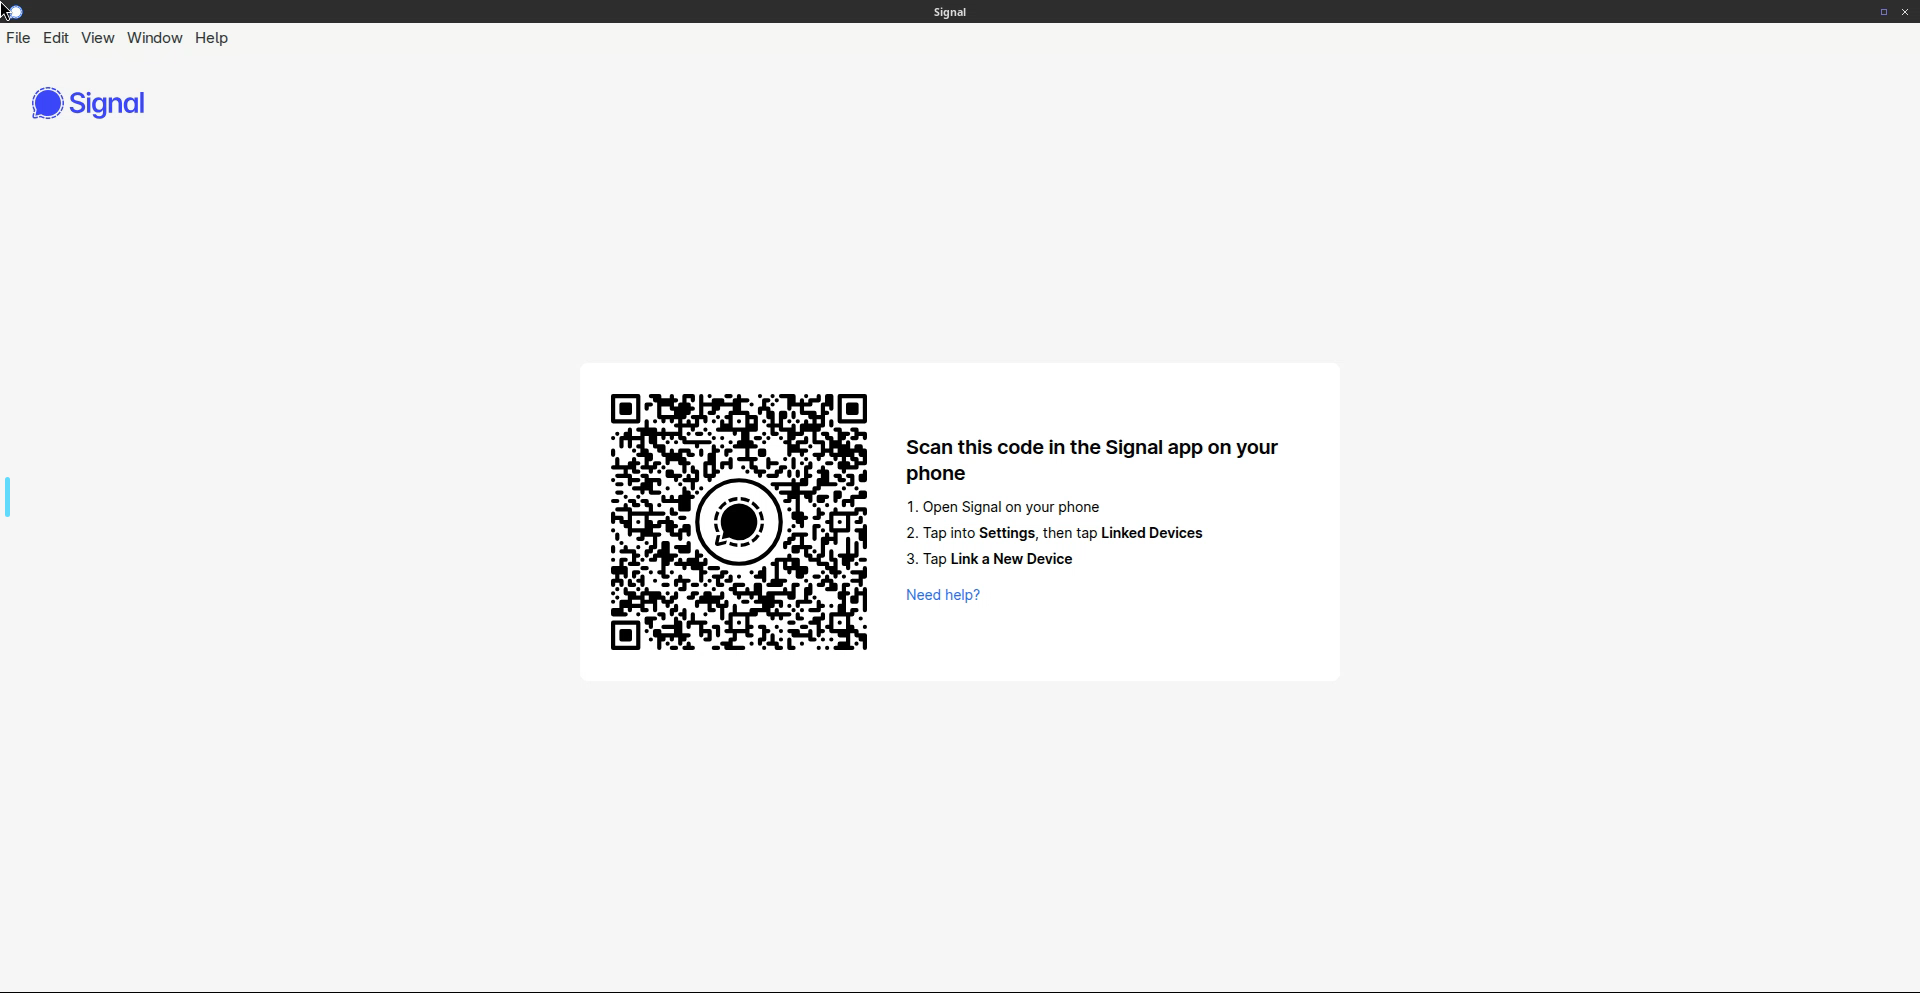This screenshot has width=1920, height=993.
Task: Open the Help menu
Action: pyautogui.click(x=211, y=38)
